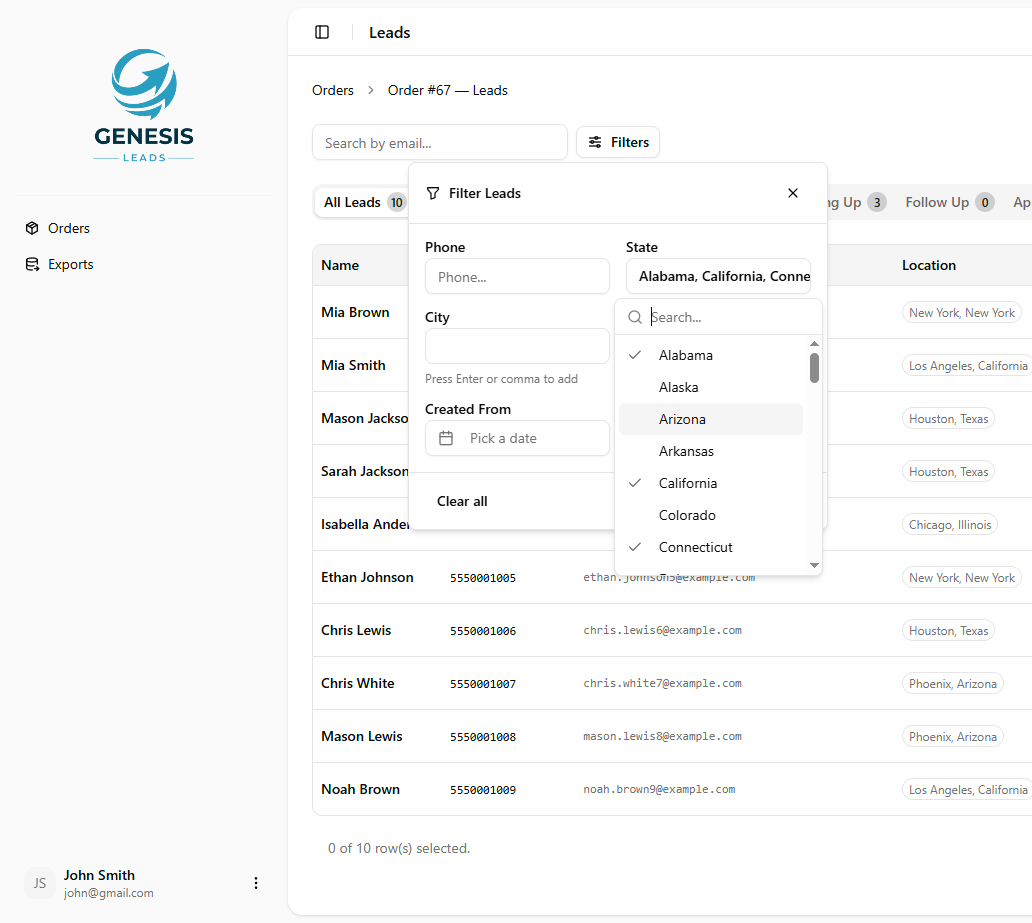Click Mia Brown's New York location badge
Image resolution: width=1032 pixels, height=923 pixels.
(962, 313)
